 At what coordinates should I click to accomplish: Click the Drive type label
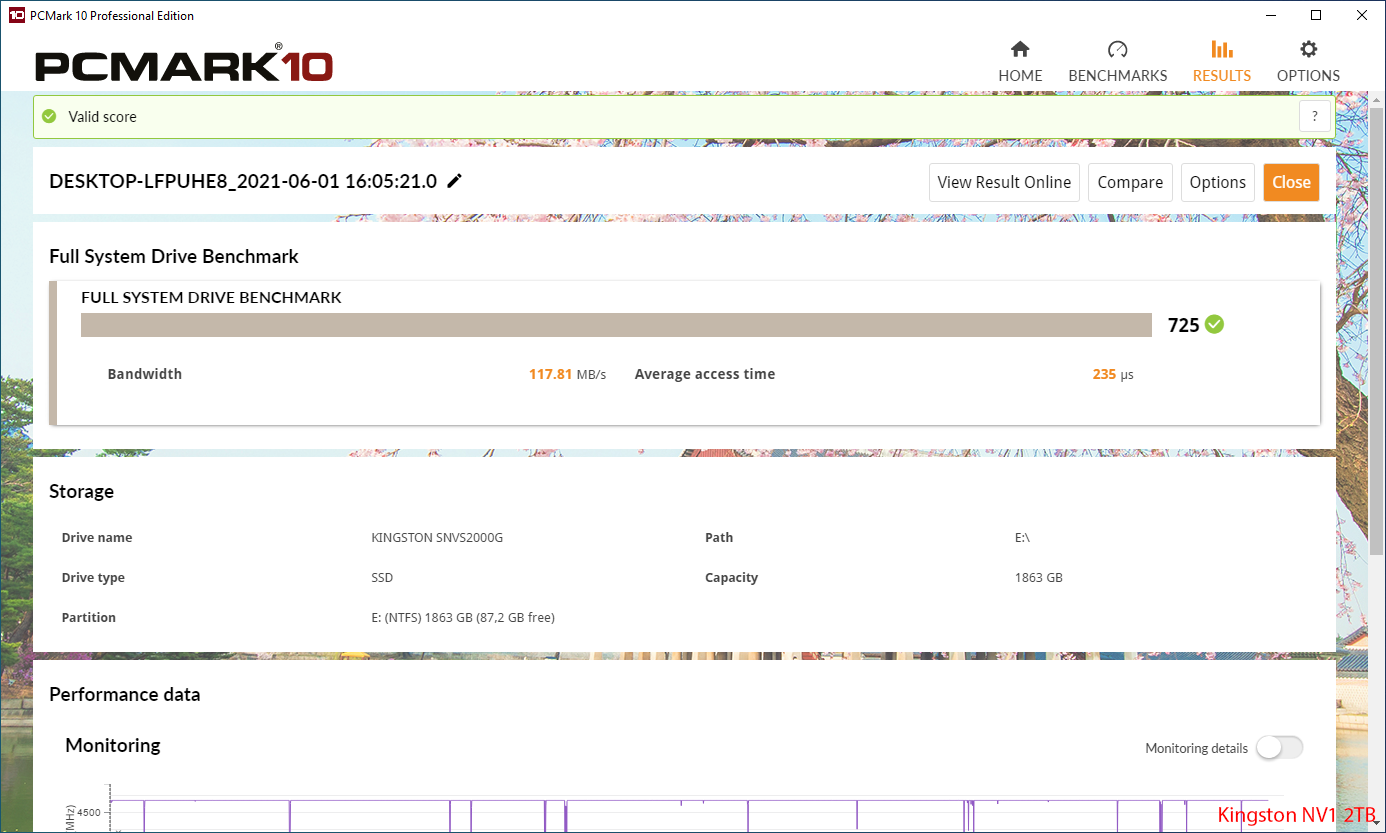coord(93,578)
